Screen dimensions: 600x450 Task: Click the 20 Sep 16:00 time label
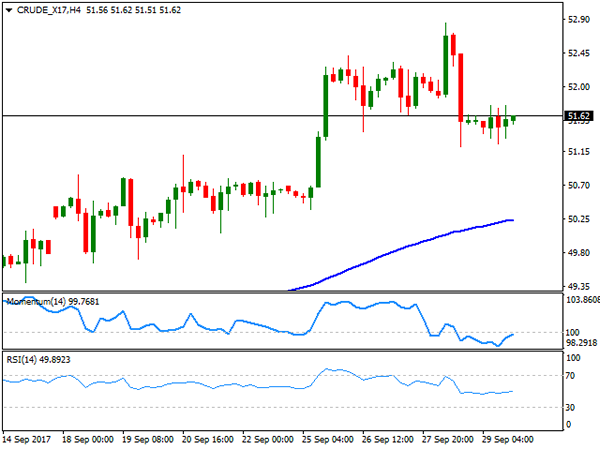(x=208, y=439)
